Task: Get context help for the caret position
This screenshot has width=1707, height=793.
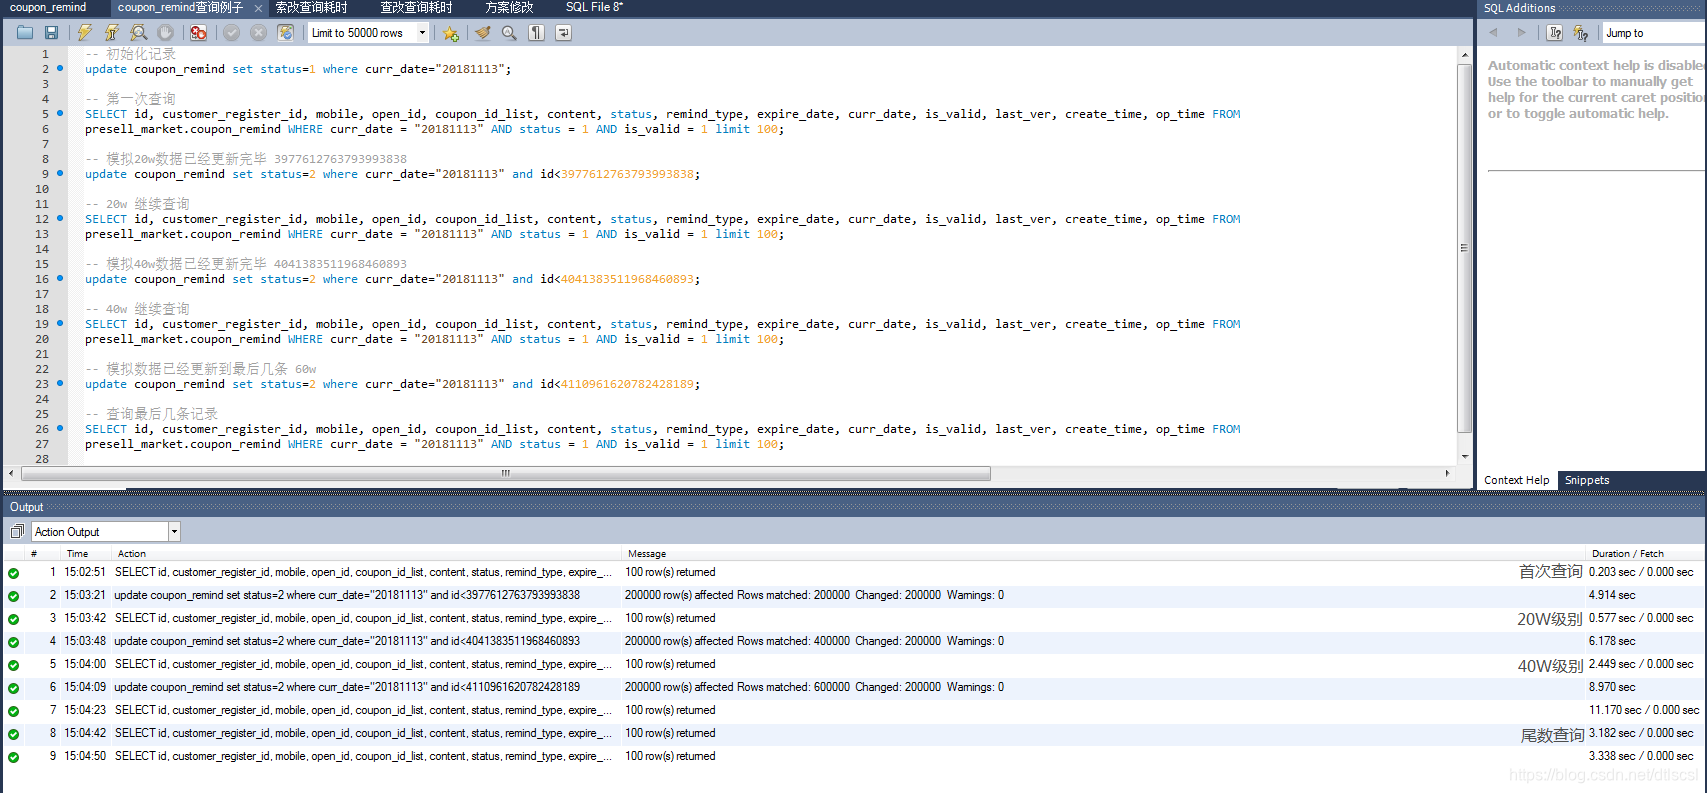Action: (x=1555, y=33)
